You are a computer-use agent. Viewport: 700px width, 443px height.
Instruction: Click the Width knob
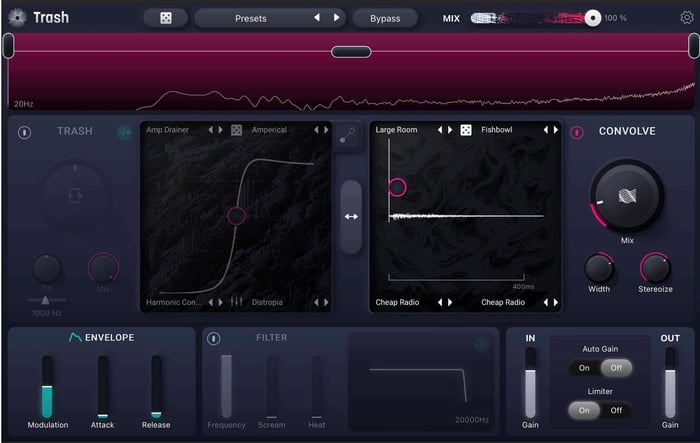pos(599,268)
